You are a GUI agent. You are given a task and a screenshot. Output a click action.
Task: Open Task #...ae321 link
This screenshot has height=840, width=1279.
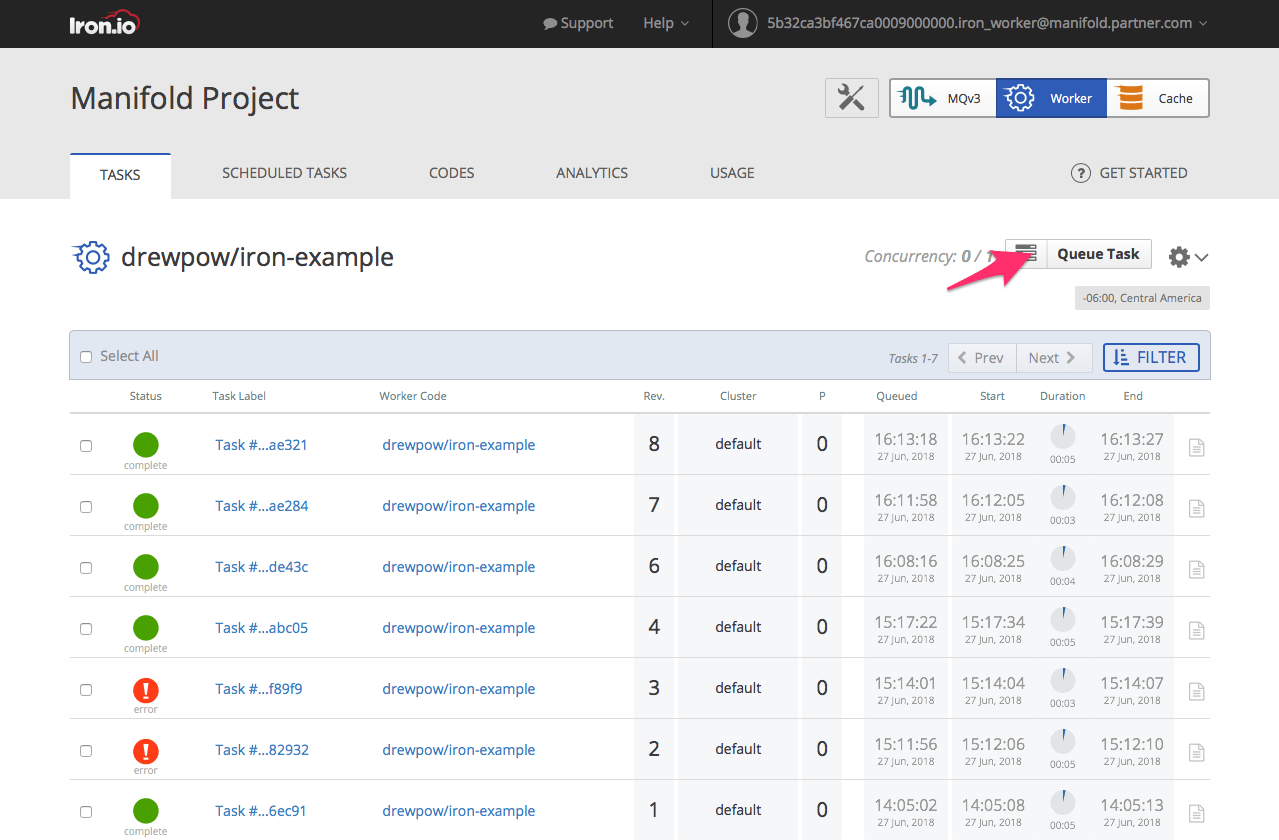click(261, 445)
